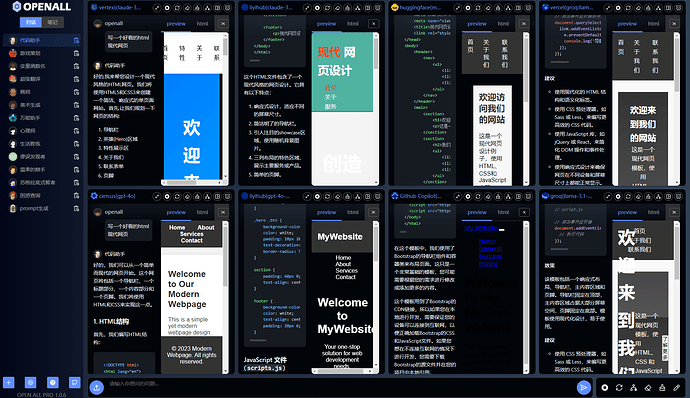Click the message input field at bottom
The height and width of the screenshot is (398, 690).
click(x=339, y=387)
